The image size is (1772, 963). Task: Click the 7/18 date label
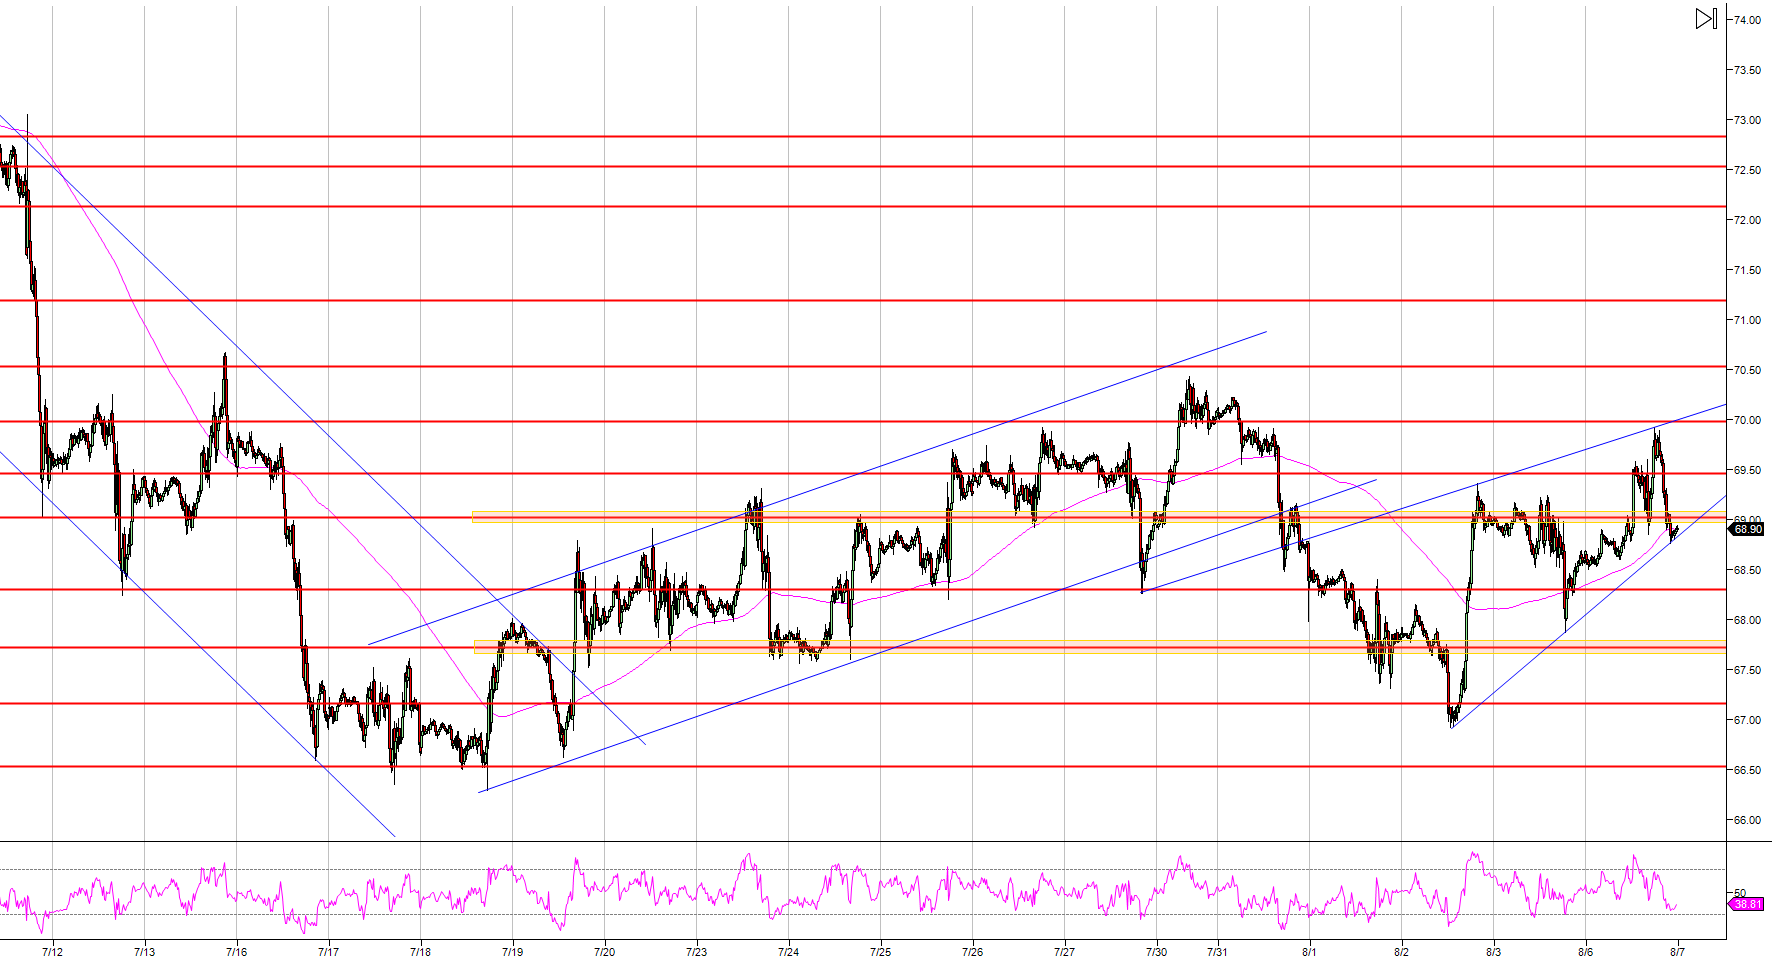tap(420, 952)
